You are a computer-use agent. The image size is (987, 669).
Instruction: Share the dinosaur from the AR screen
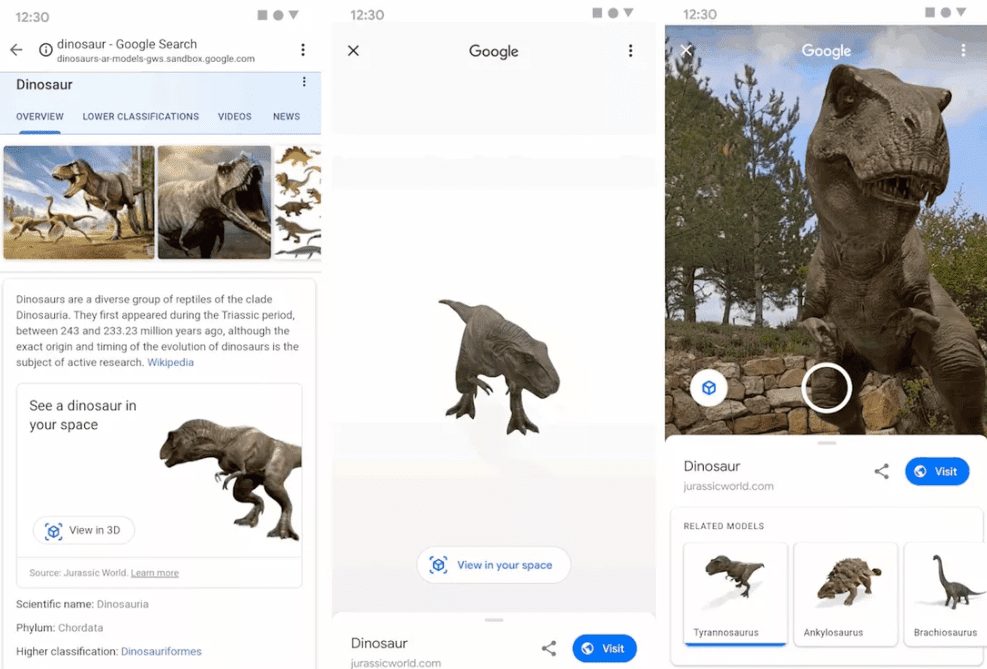pos(882,471)
